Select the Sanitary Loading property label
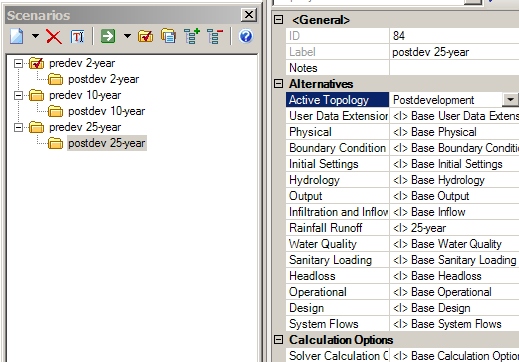This screenshot has height=362, width=519. [330, 260]
